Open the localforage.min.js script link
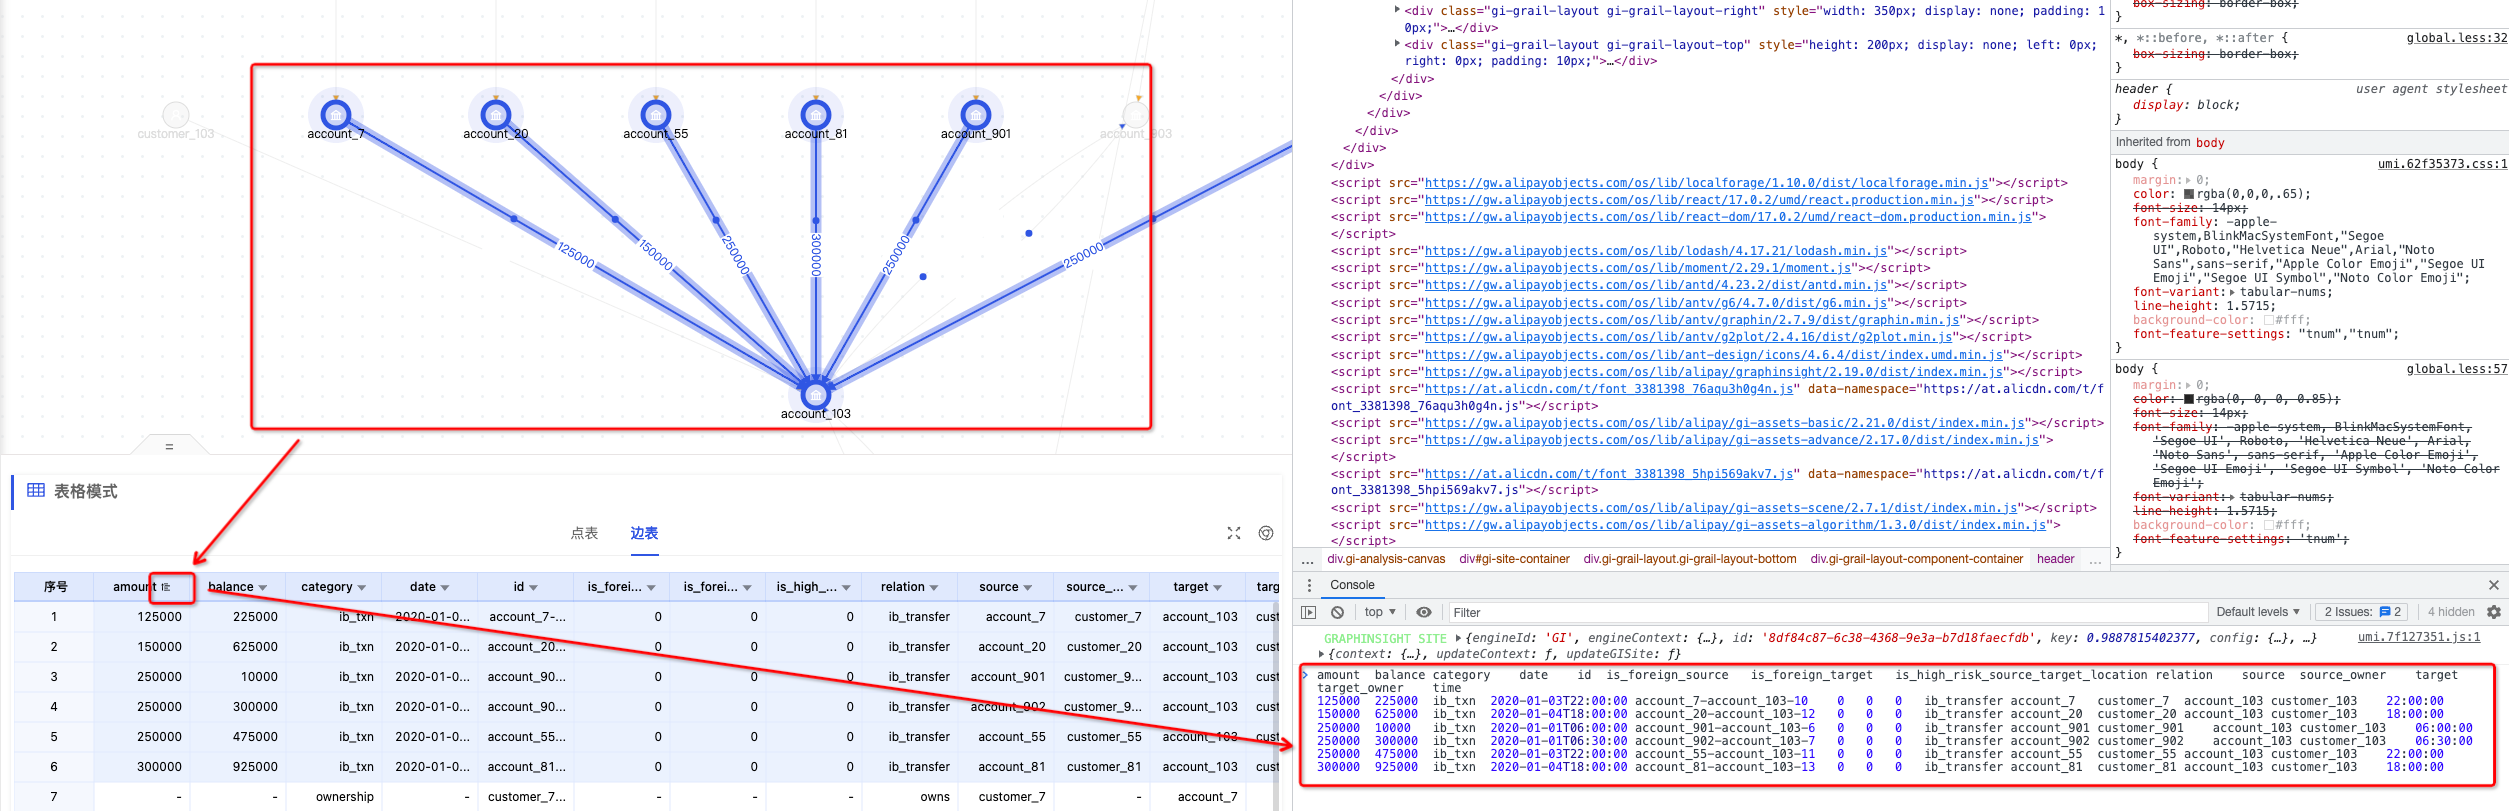Screen dimensions: 2509x811 (x=1706, y=183)
